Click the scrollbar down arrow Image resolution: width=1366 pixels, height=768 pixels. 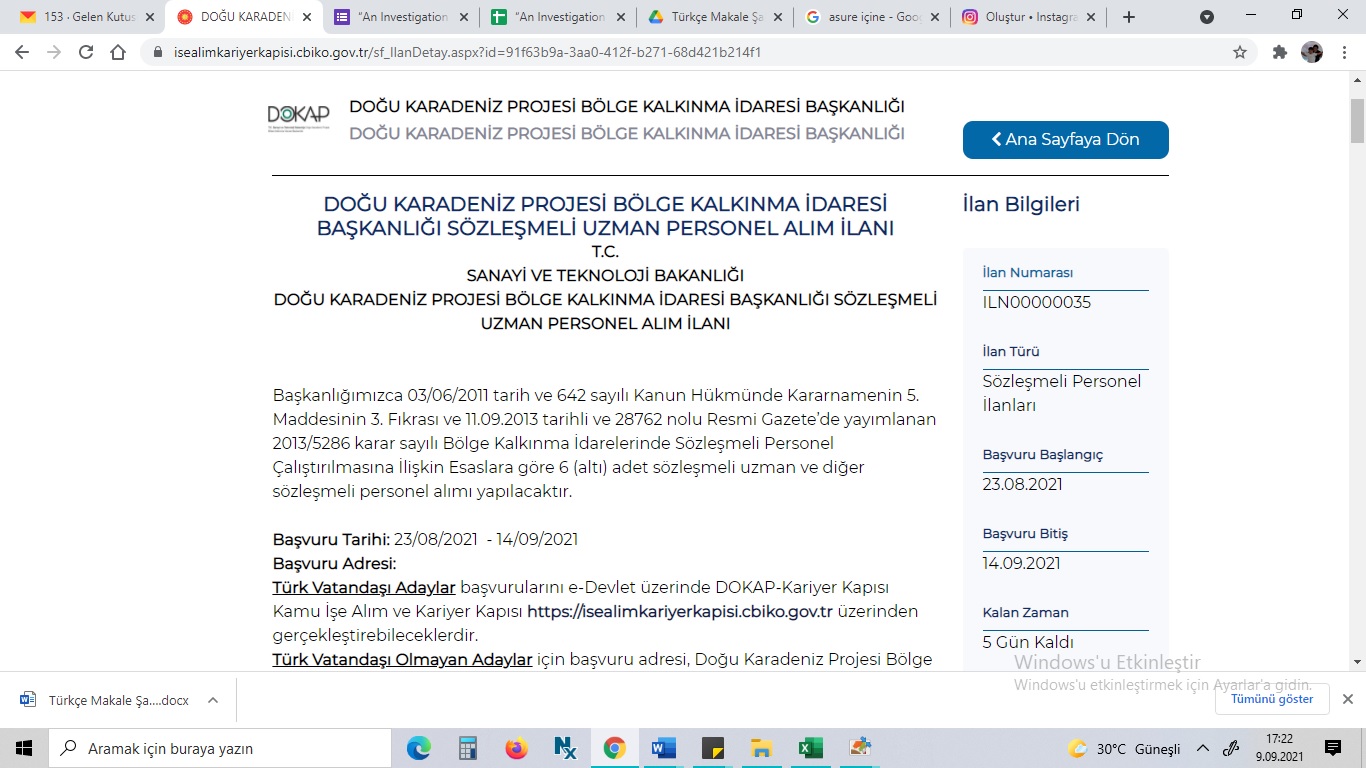pyautogui.click(x=1357, y=662)
